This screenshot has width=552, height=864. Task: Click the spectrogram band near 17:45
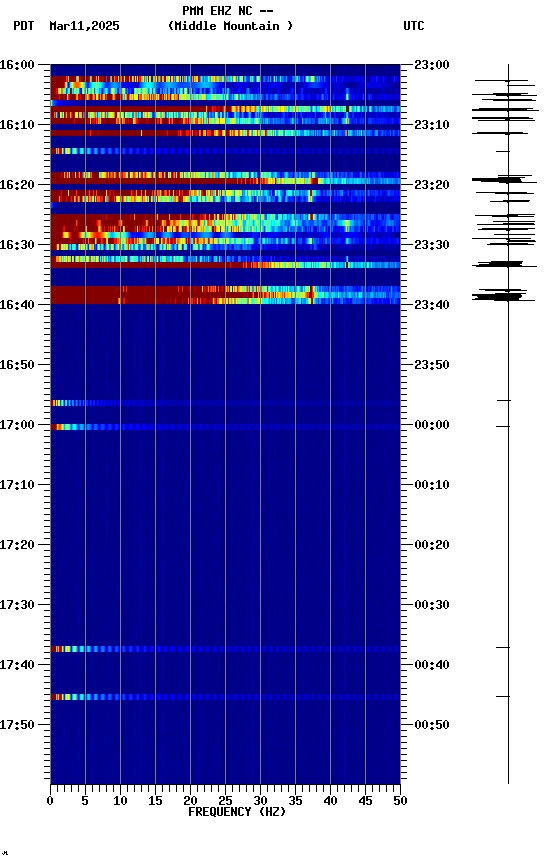coord(225,697)
